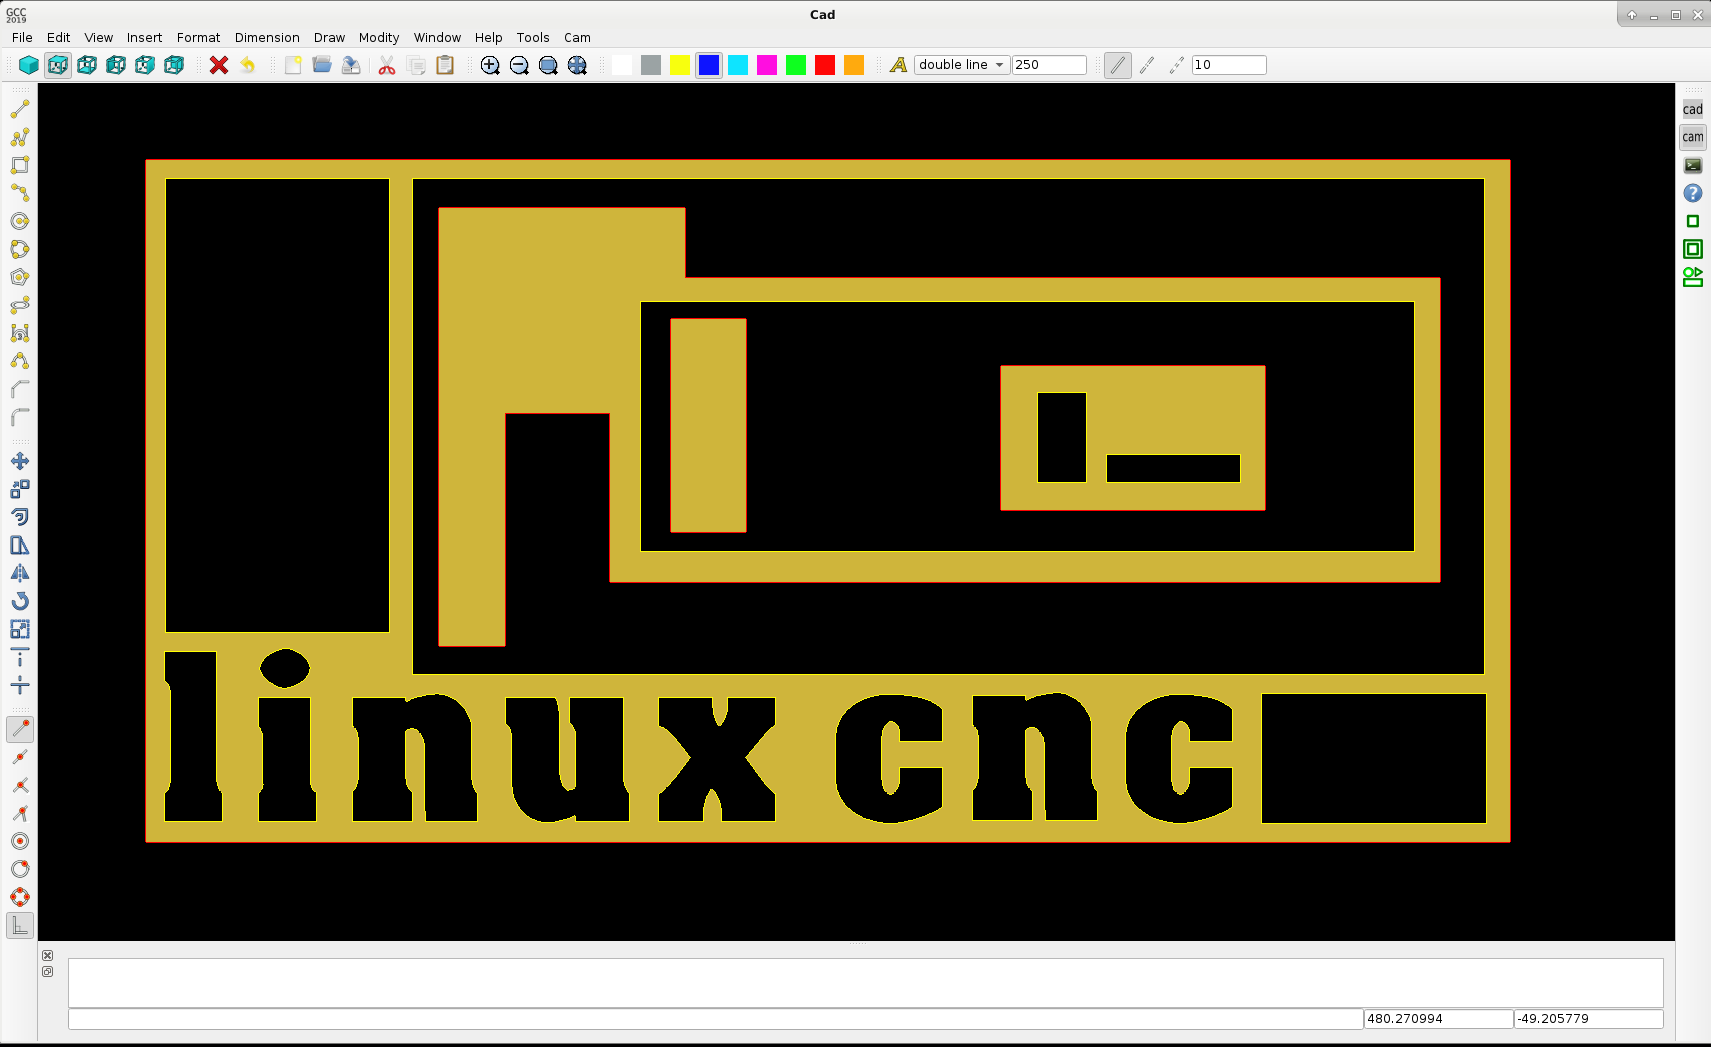Click the line width field showing 10
The image size is (1711, 1047).
coord(1229,65)
